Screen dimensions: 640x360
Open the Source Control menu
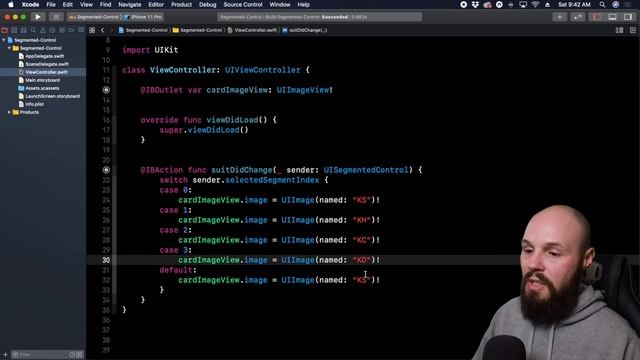coord(243,4)
